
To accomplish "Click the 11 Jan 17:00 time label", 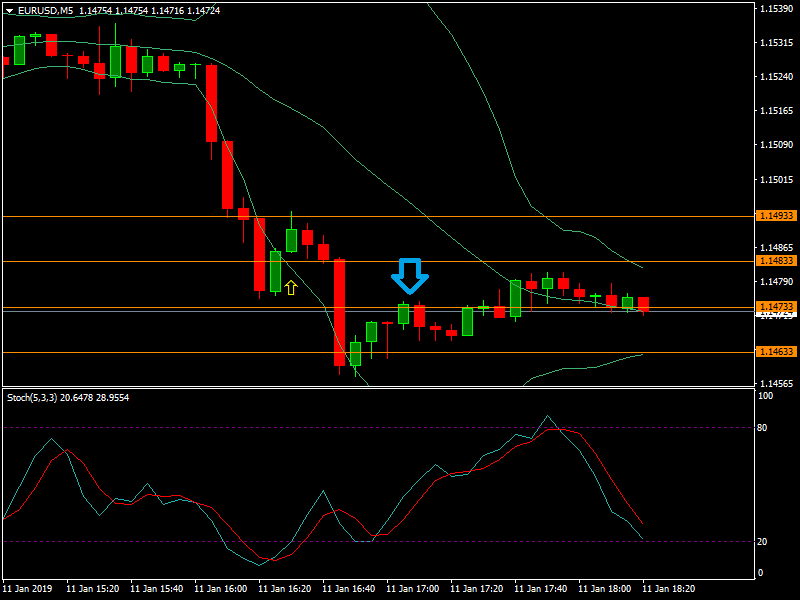I will 412,589.
